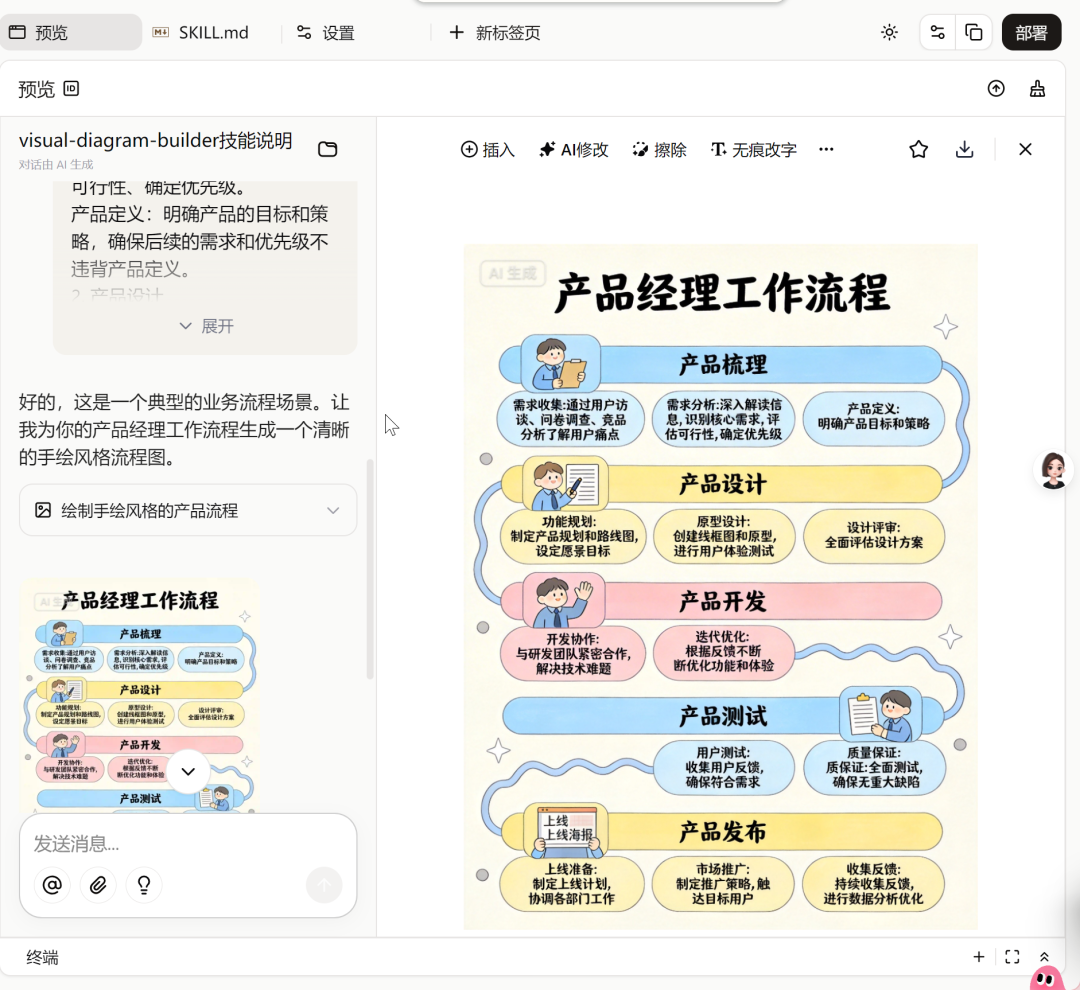
Task: Open a 新标签页 new tab
Action: (x=495, y=32)
